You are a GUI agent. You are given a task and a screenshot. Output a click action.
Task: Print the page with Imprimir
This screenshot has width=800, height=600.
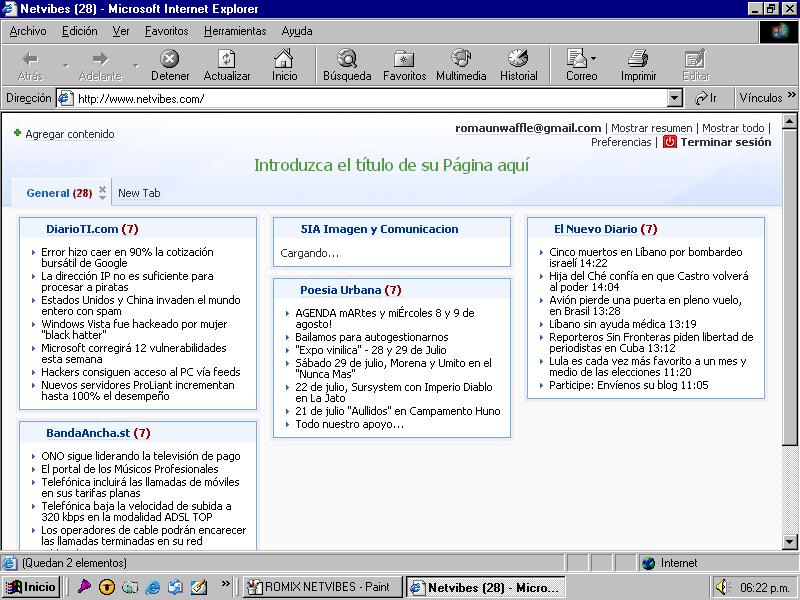pyautogui.click(x=638, y=65)
